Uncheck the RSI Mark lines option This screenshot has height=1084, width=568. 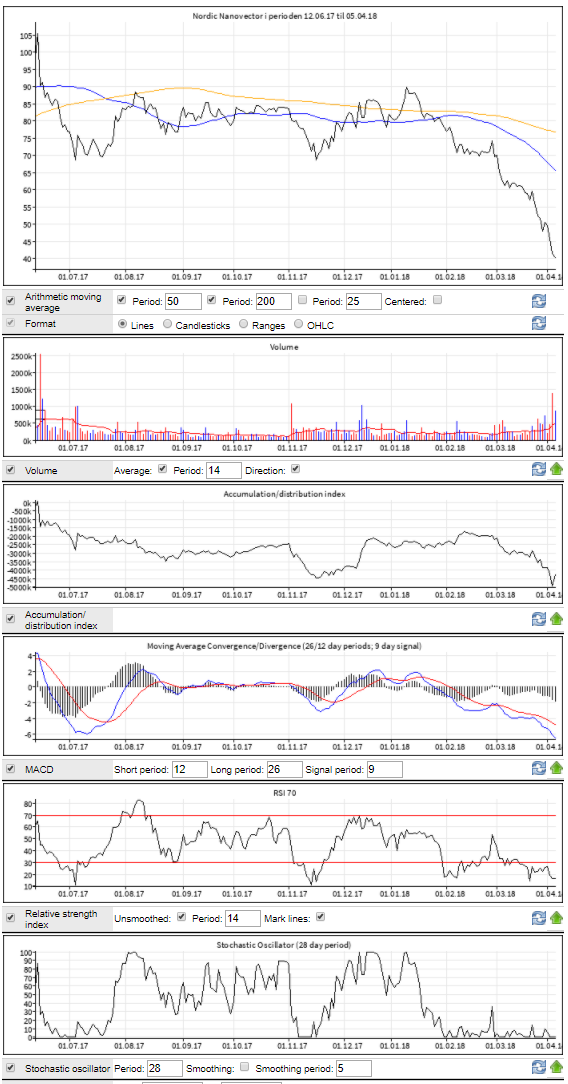point(321,917)
